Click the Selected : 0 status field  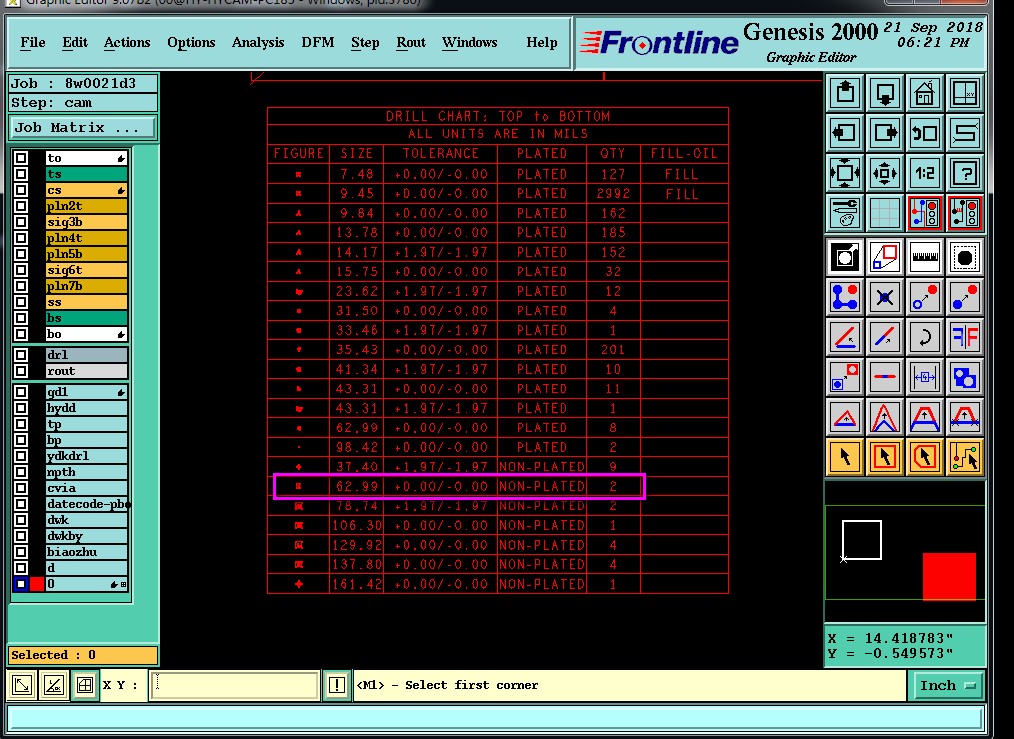83,655
